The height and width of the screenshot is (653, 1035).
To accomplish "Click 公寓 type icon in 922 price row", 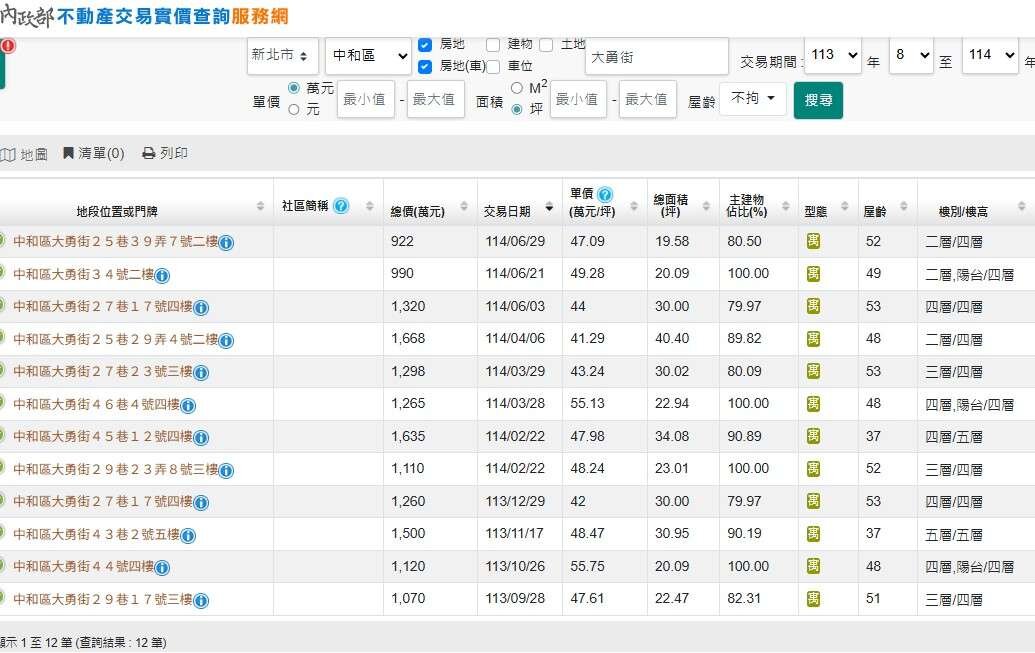I will click(x=813, y=241).
